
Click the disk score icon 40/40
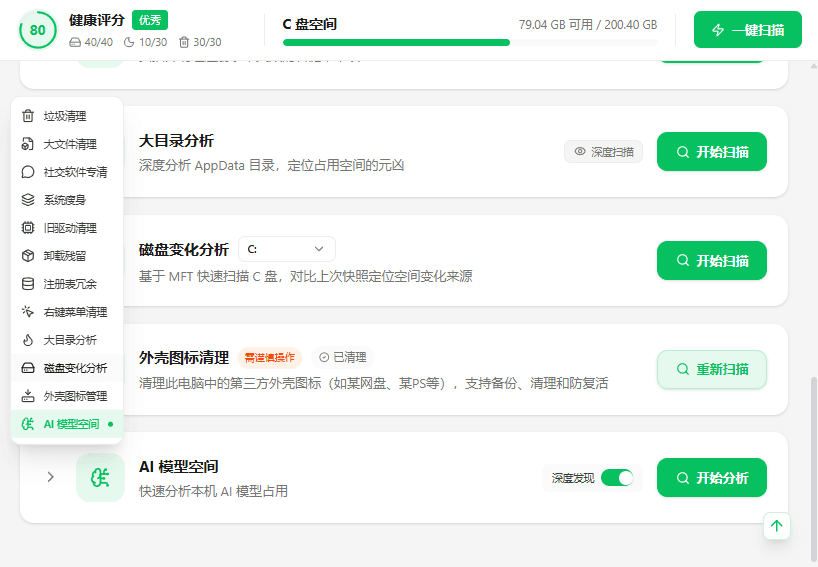[x=75, y=42]
